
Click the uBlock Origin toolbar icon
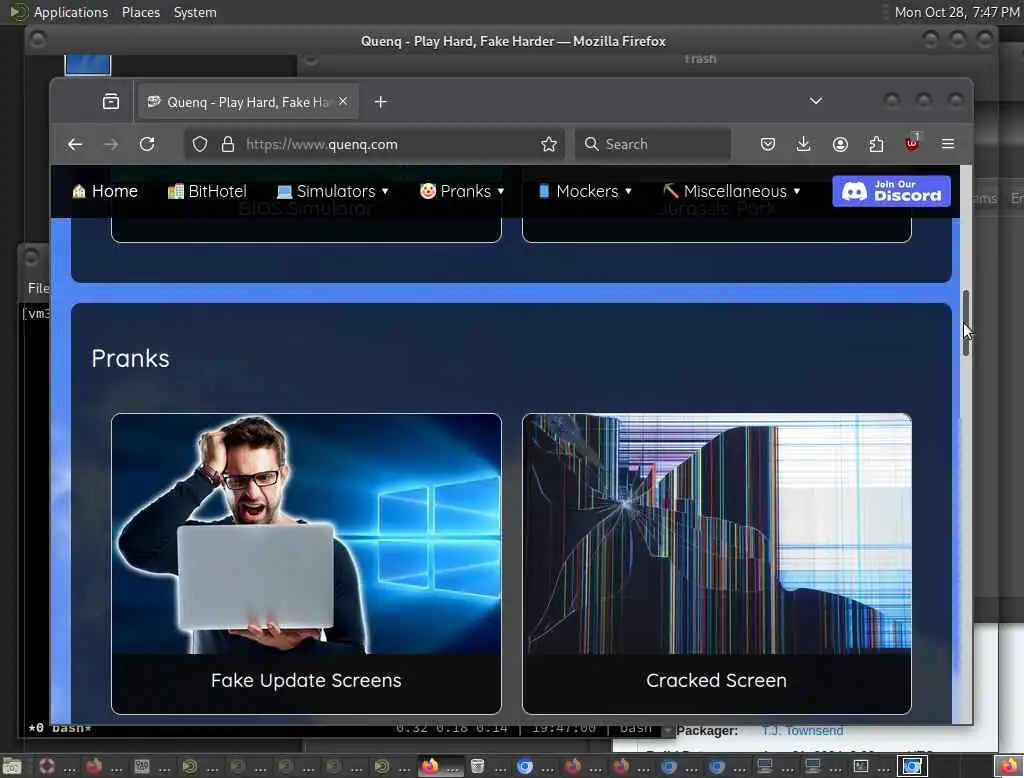click(912, 143)
